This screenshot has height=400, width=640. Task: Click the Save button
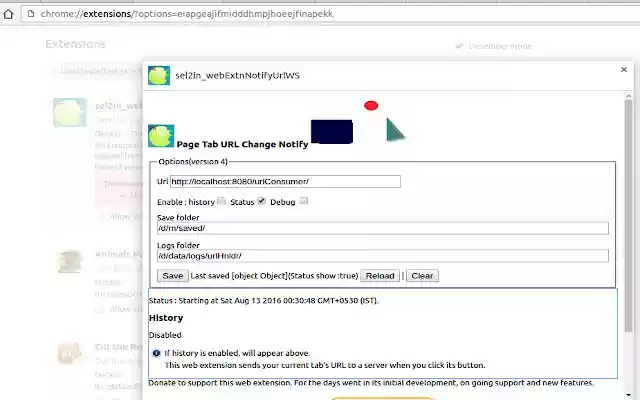173,276
